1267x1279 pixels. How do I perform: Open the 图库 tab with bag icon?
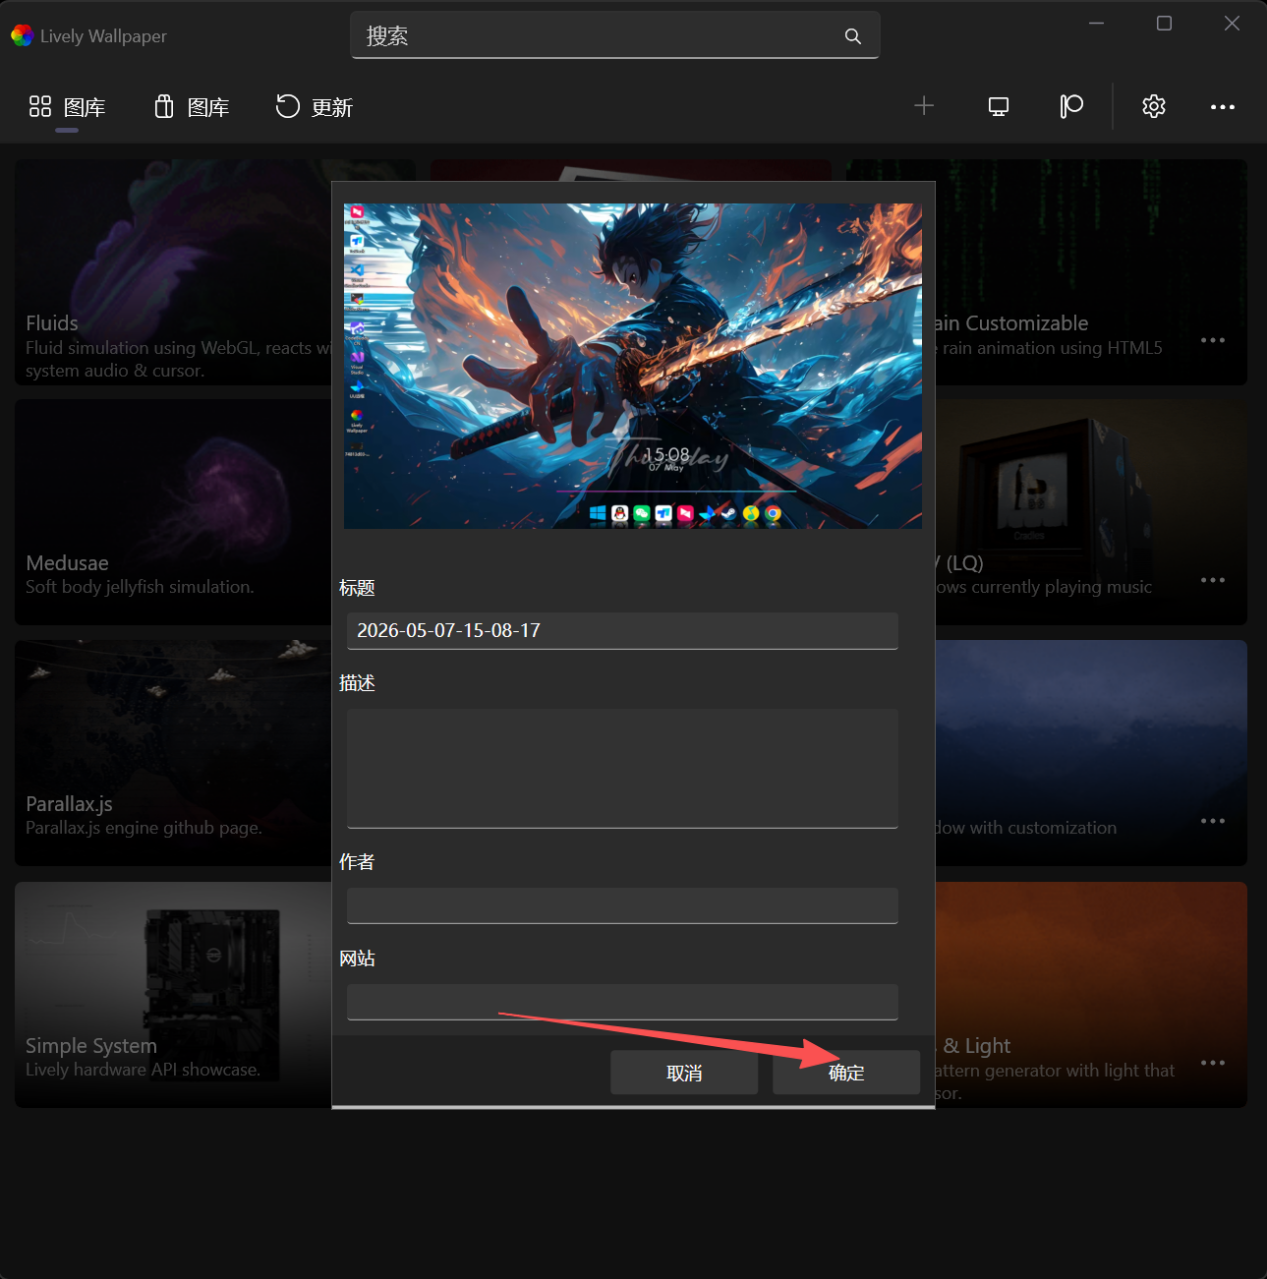tap(191, 107)
